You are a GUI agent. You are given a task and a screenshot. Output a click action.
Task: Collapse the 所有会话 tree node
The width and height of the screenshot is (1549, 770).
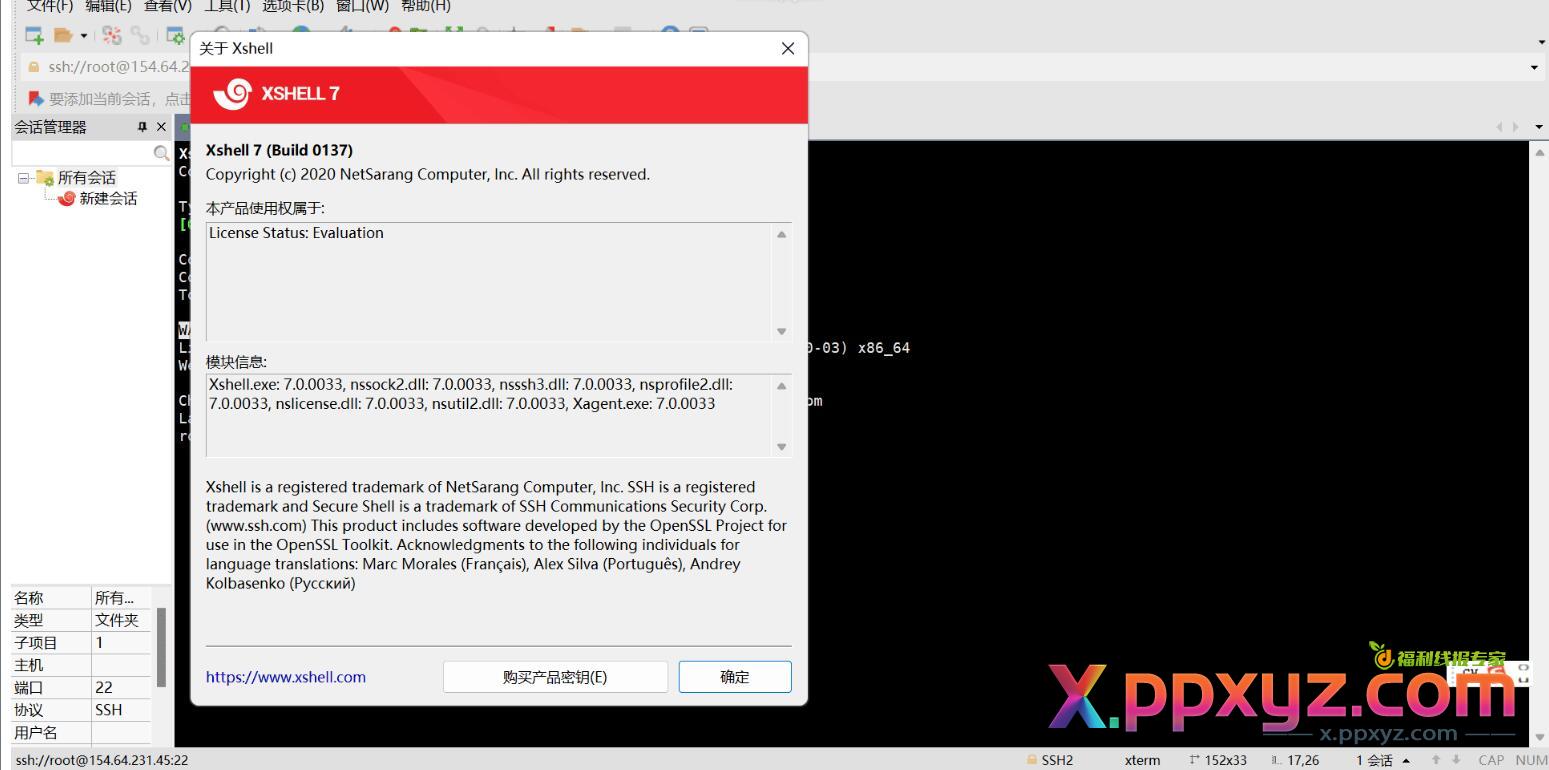(x=24, y=178)
